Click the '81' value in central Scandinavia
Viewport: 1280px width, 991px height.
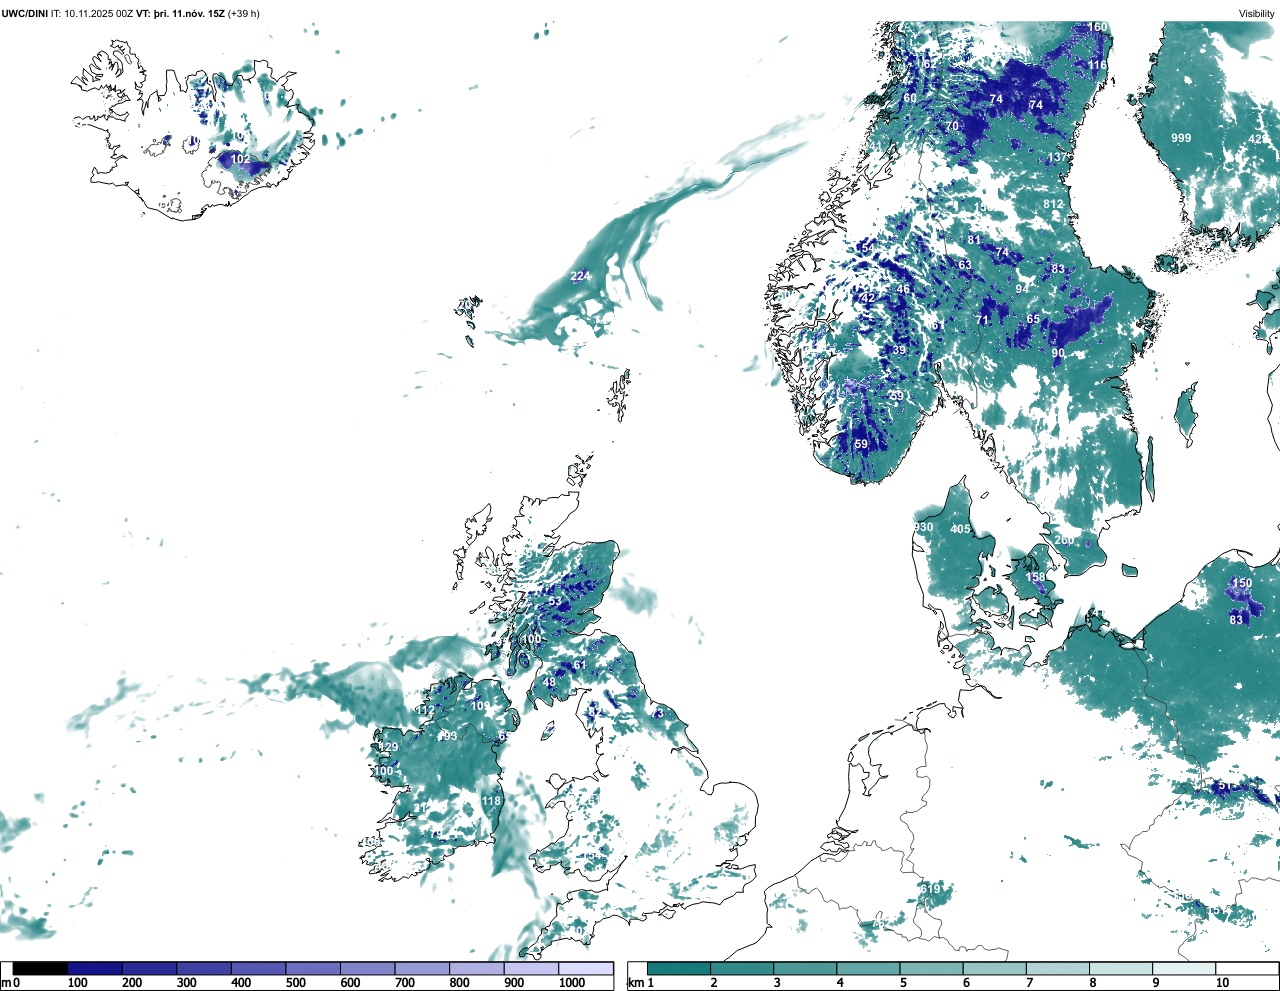coord(974,240)
